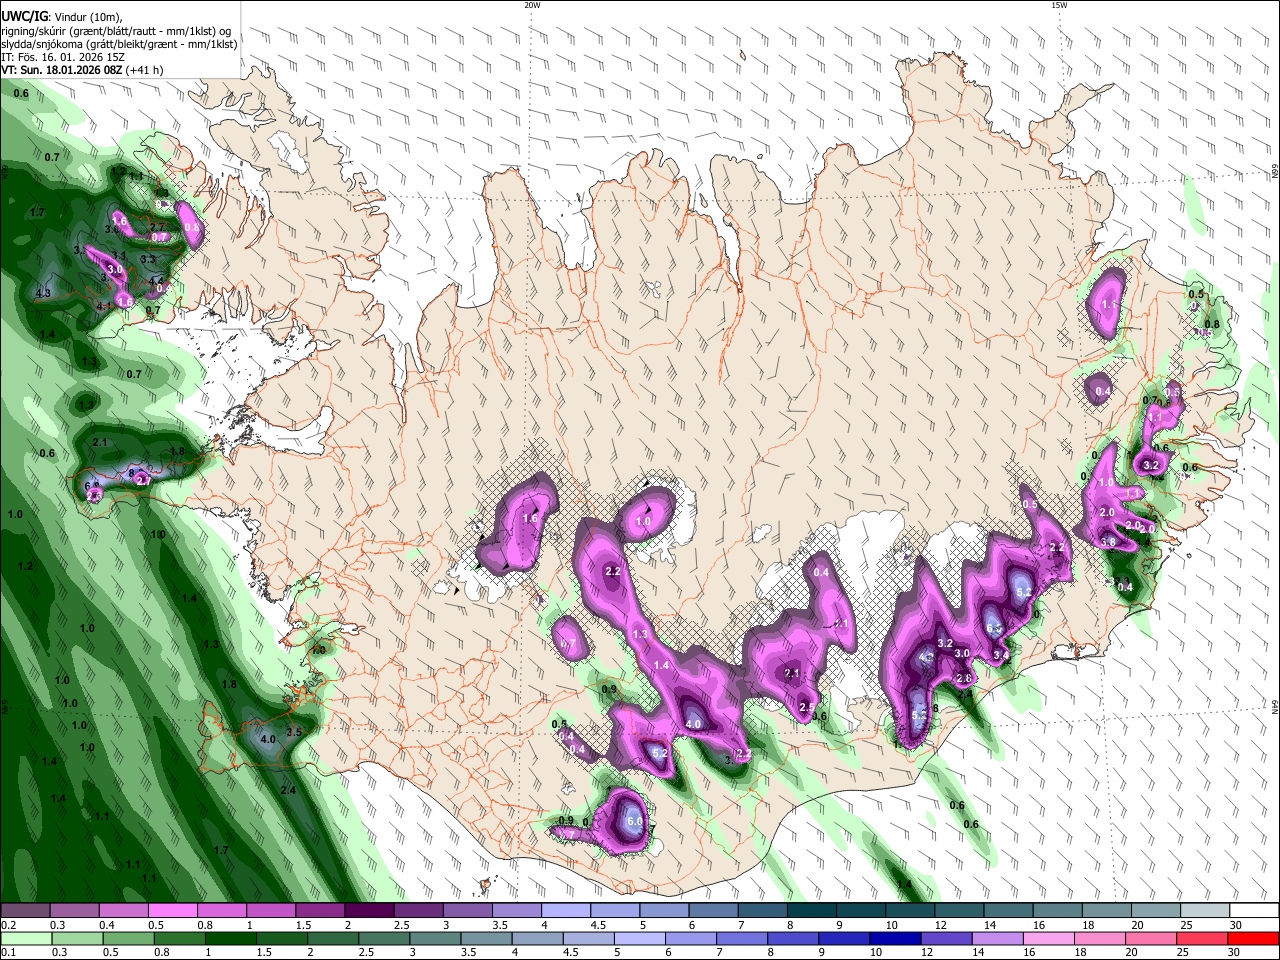This screenshot has width=1280, height=960.
Task: Click the '3.8' value in the southeast fjords
Action: point(1108,542)
